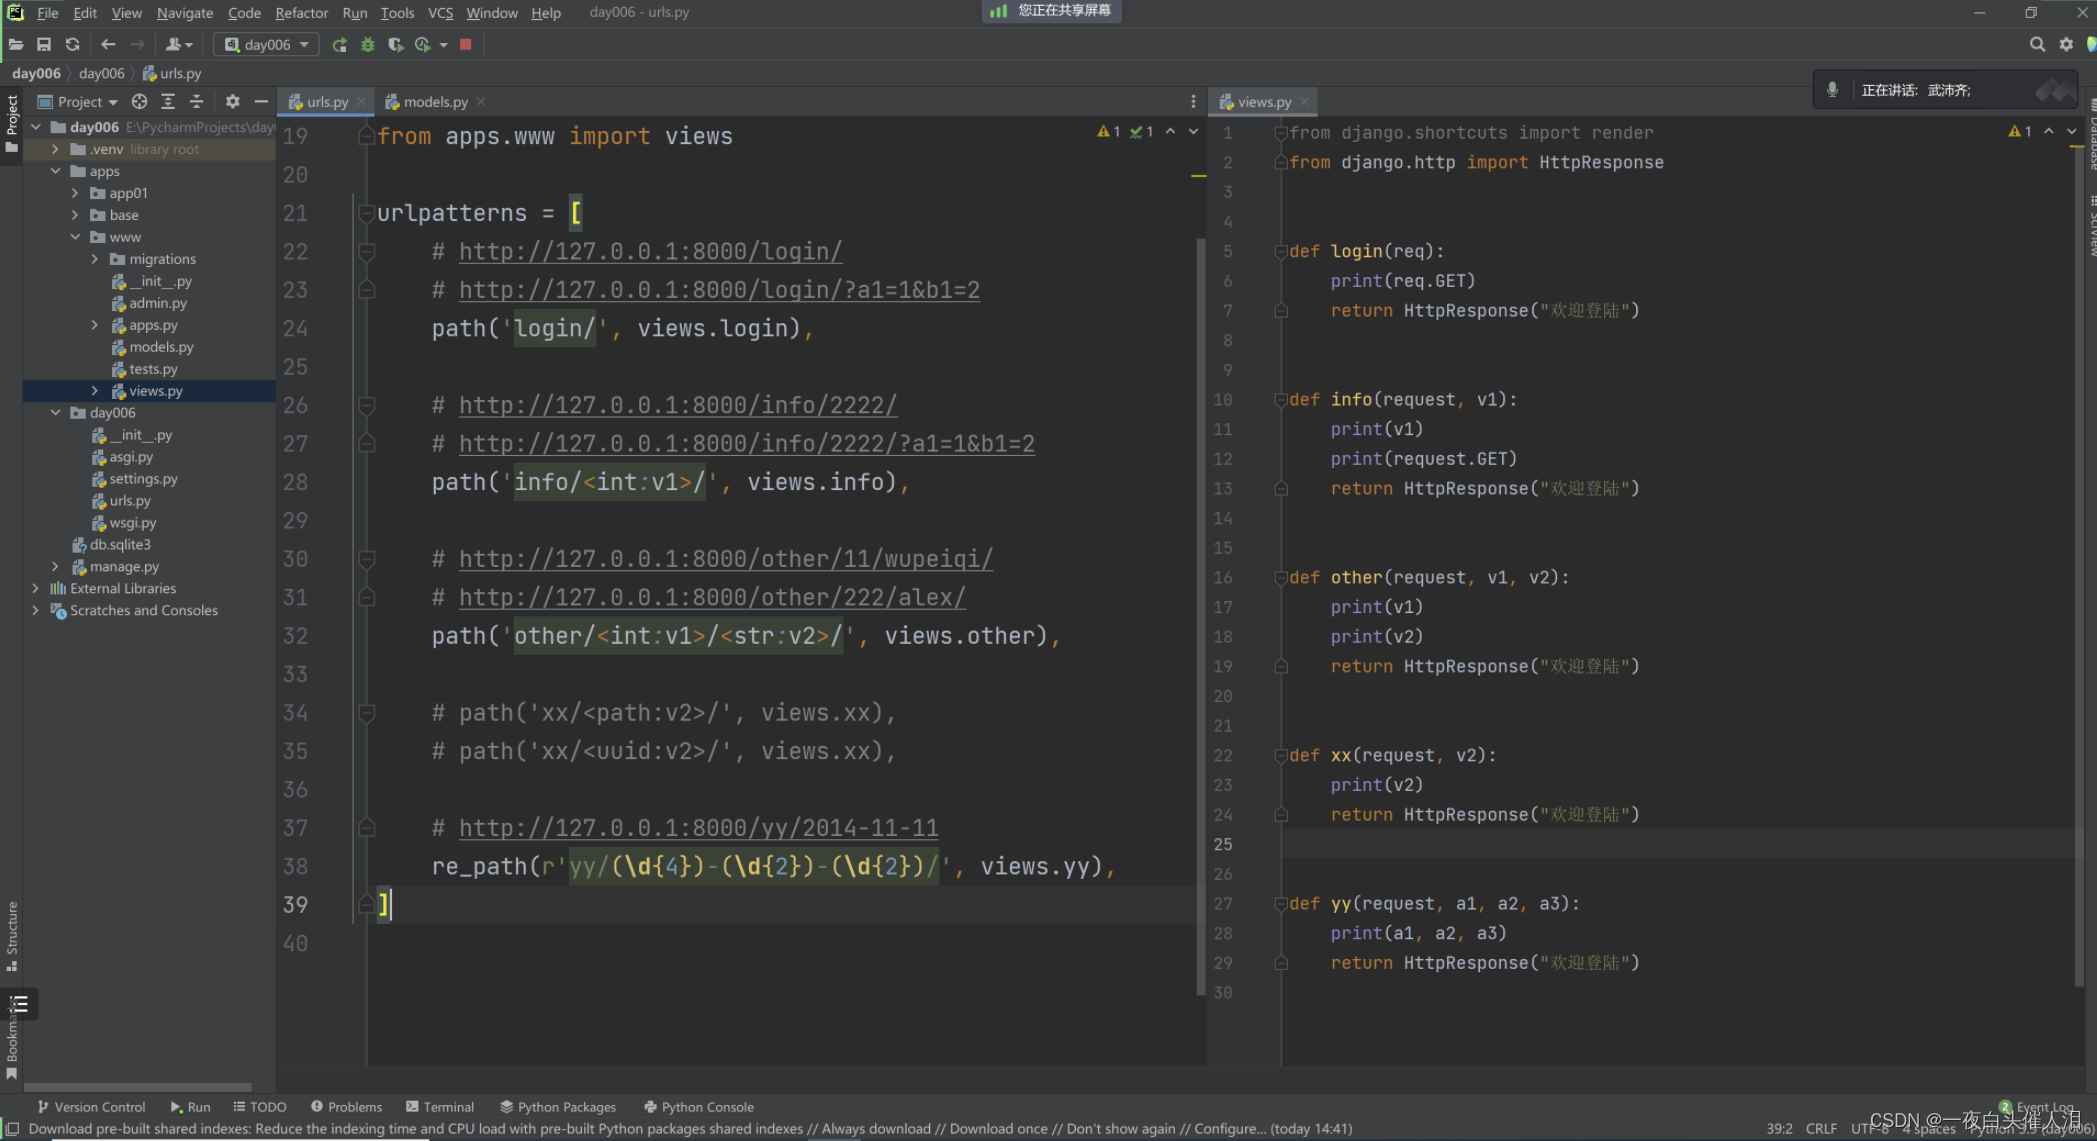Expand the migrations folder
Image resolution: width=2097 pixels, height=1141 pixels.
pyautogui.click(x=91, y=259)
